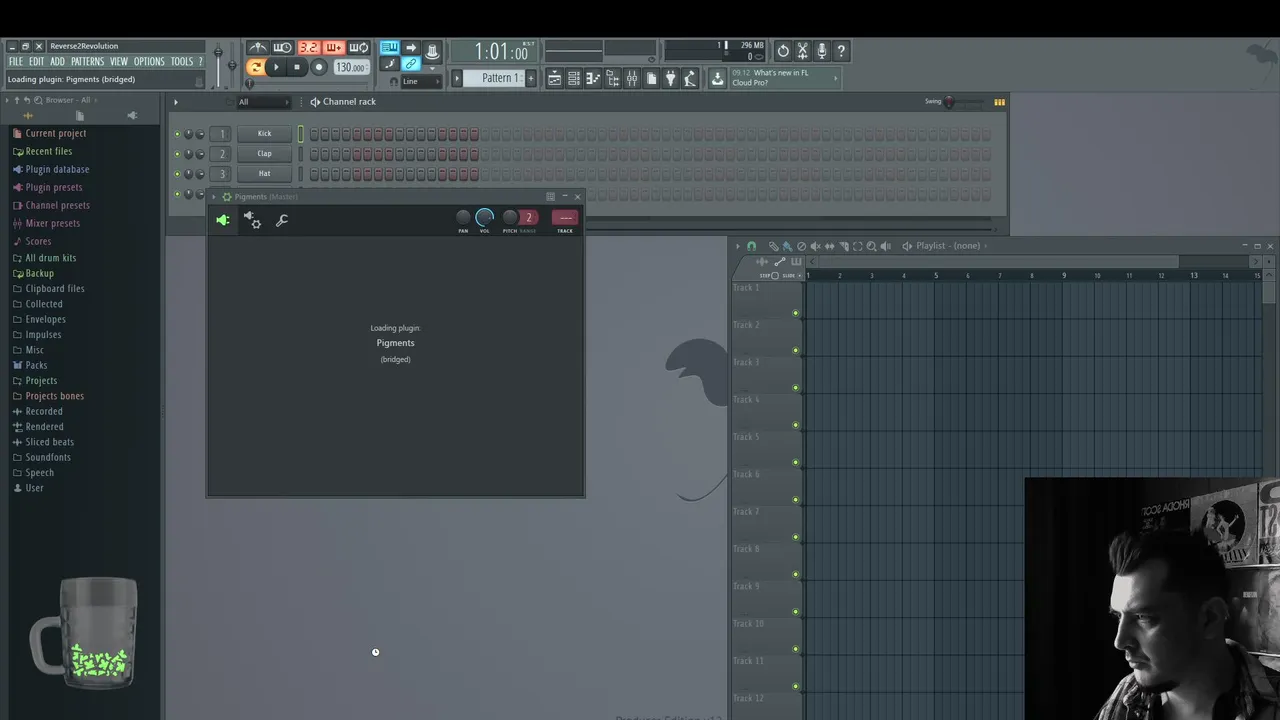The image size is (1280, 720).
Task: Click the graph editor icon in channel rack
Action: click(x=999, y=102)
